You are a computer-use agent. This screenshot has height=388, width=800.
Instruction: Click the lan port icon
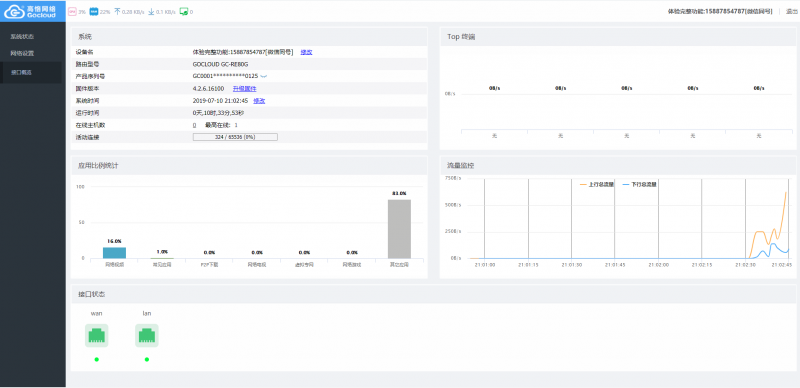146,335
